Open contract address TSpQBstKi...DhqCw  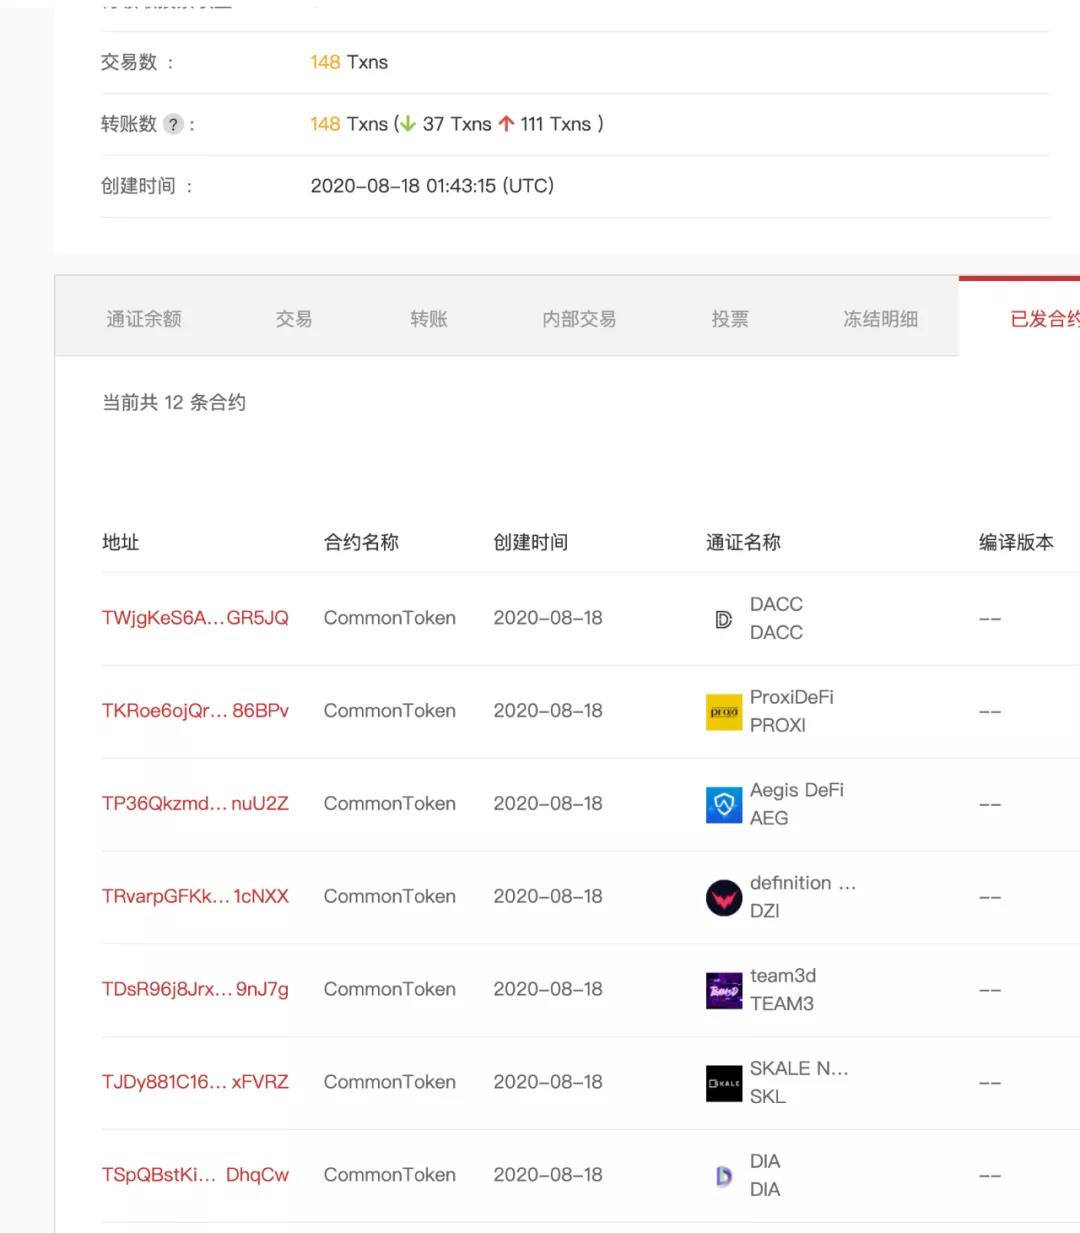(196, 1175)
